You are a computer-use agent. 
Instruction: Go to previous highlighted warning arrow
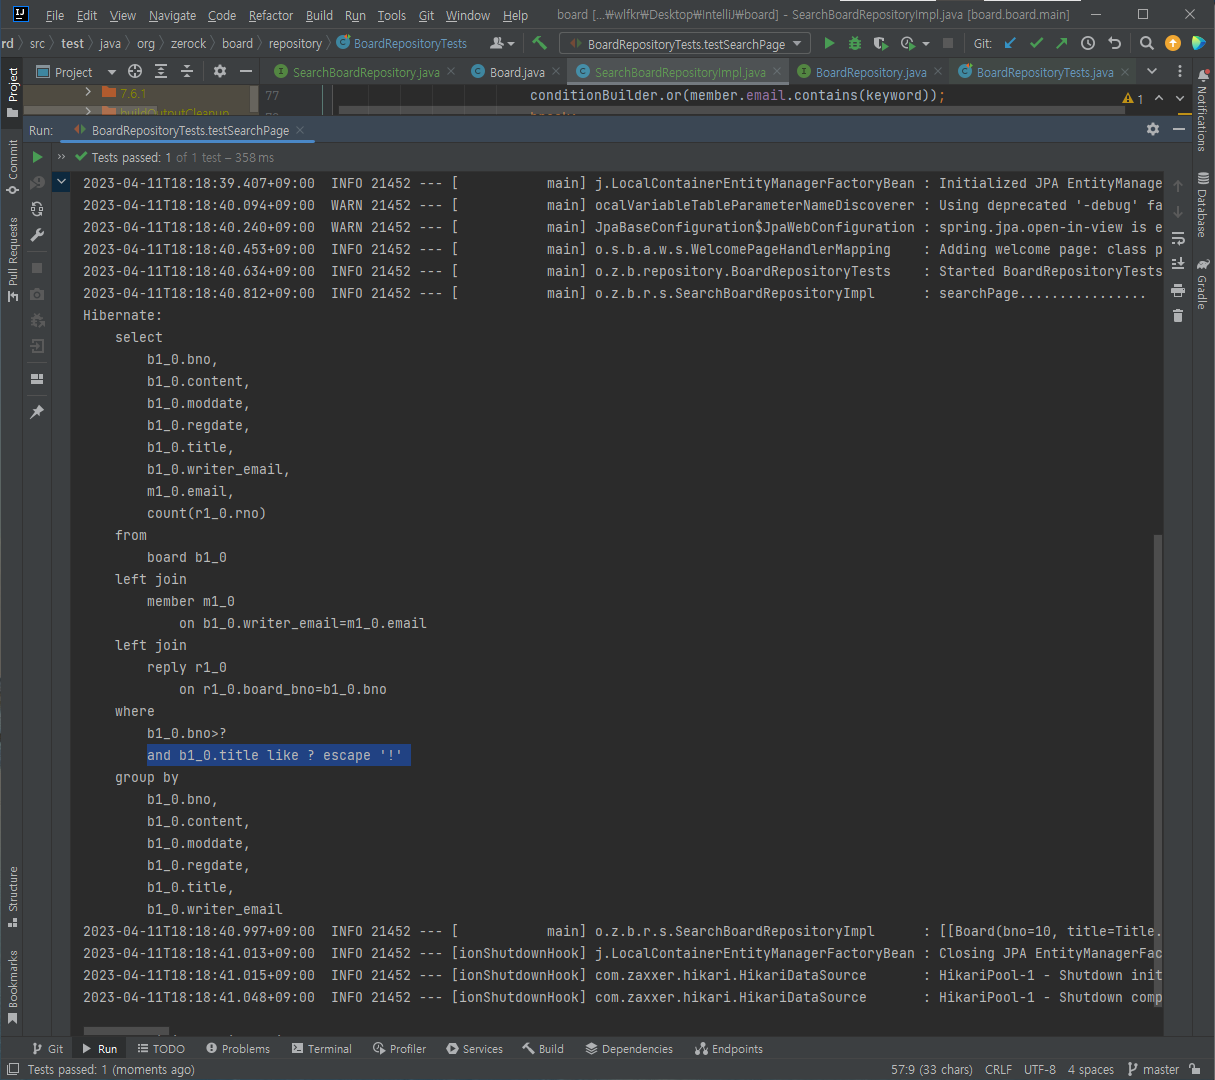click(1159, 98)
